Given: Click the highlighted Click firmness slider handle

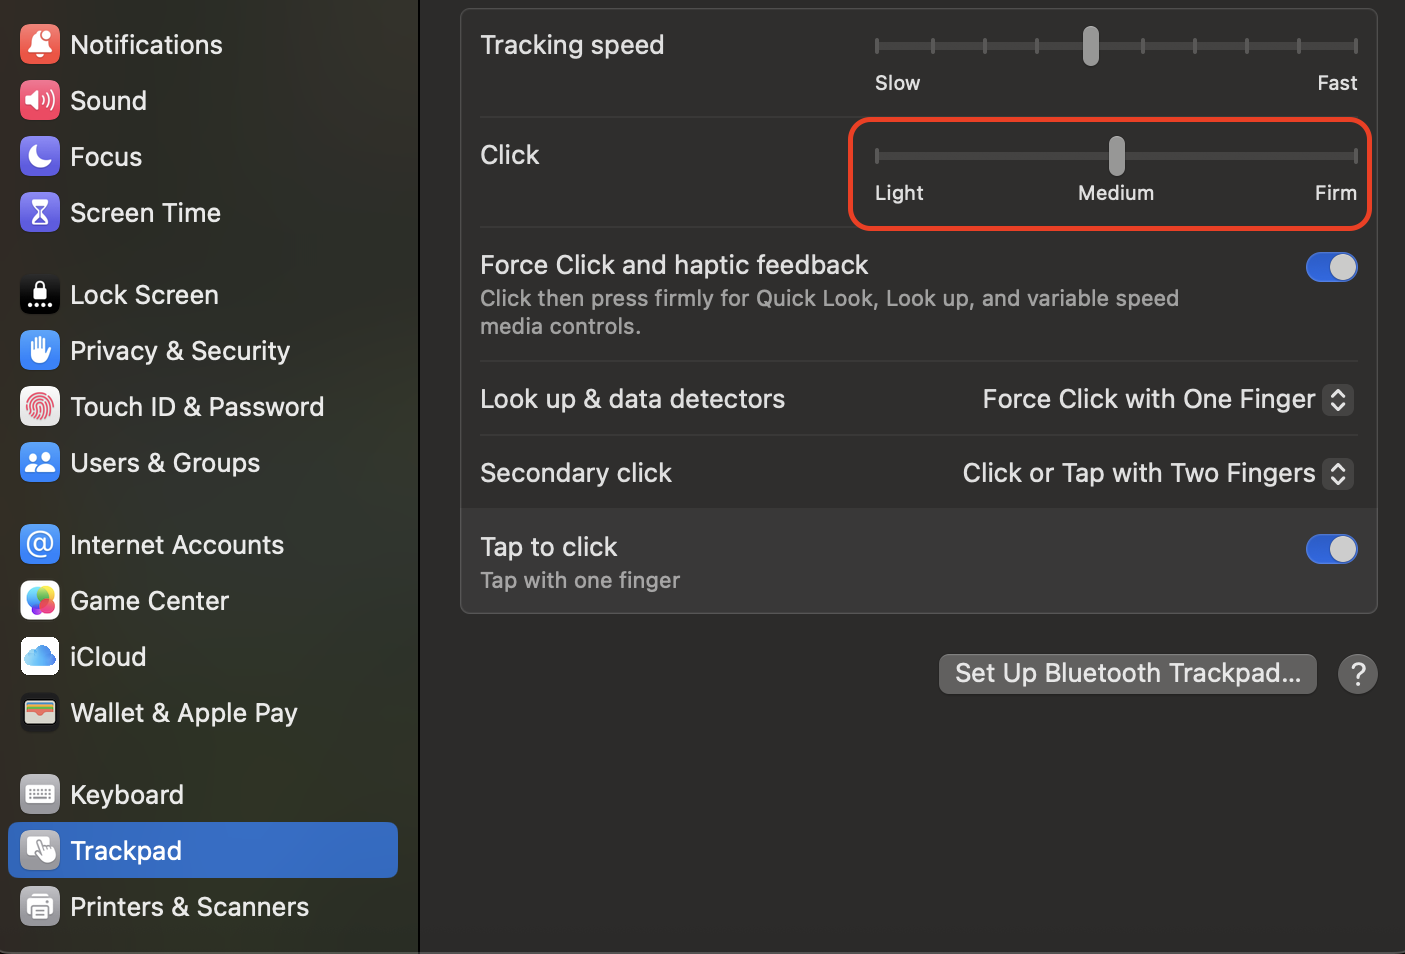Looking at the screenshot, I should pyautogui.click(x=1115, y=156).
